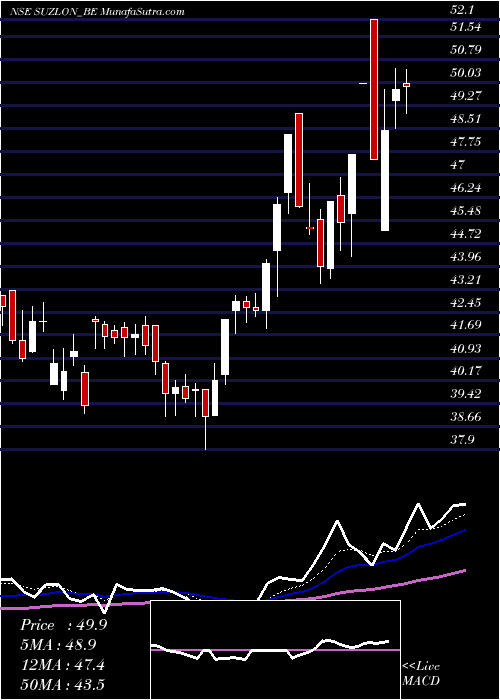The height and width of the screenshot is (700, 500).
Task: Click the 12MA : 47.4 readout
Action: click(x=62, y=664)
